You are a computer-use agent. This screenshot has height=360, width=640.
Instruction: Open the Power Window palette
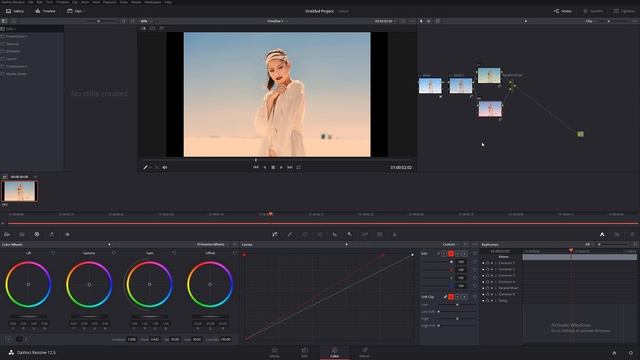coord(305,234)
